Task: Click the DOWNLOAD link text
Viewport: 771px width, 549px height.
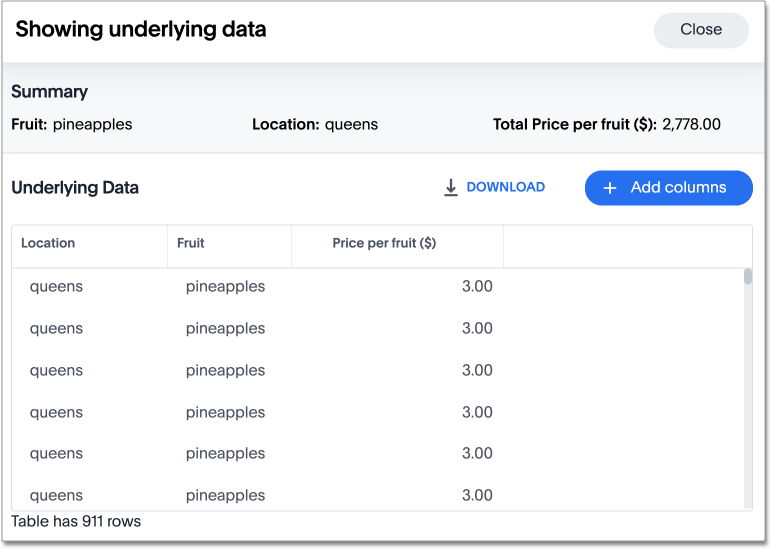Action: tap(505, 187)
